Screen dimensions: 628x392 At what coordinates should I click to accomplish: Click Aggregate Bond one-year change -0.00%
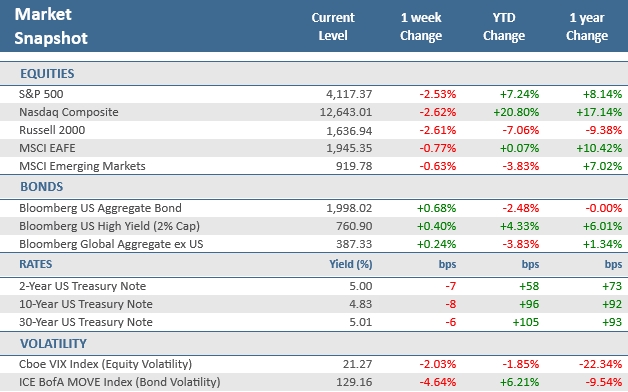click(x=604, y=208)
